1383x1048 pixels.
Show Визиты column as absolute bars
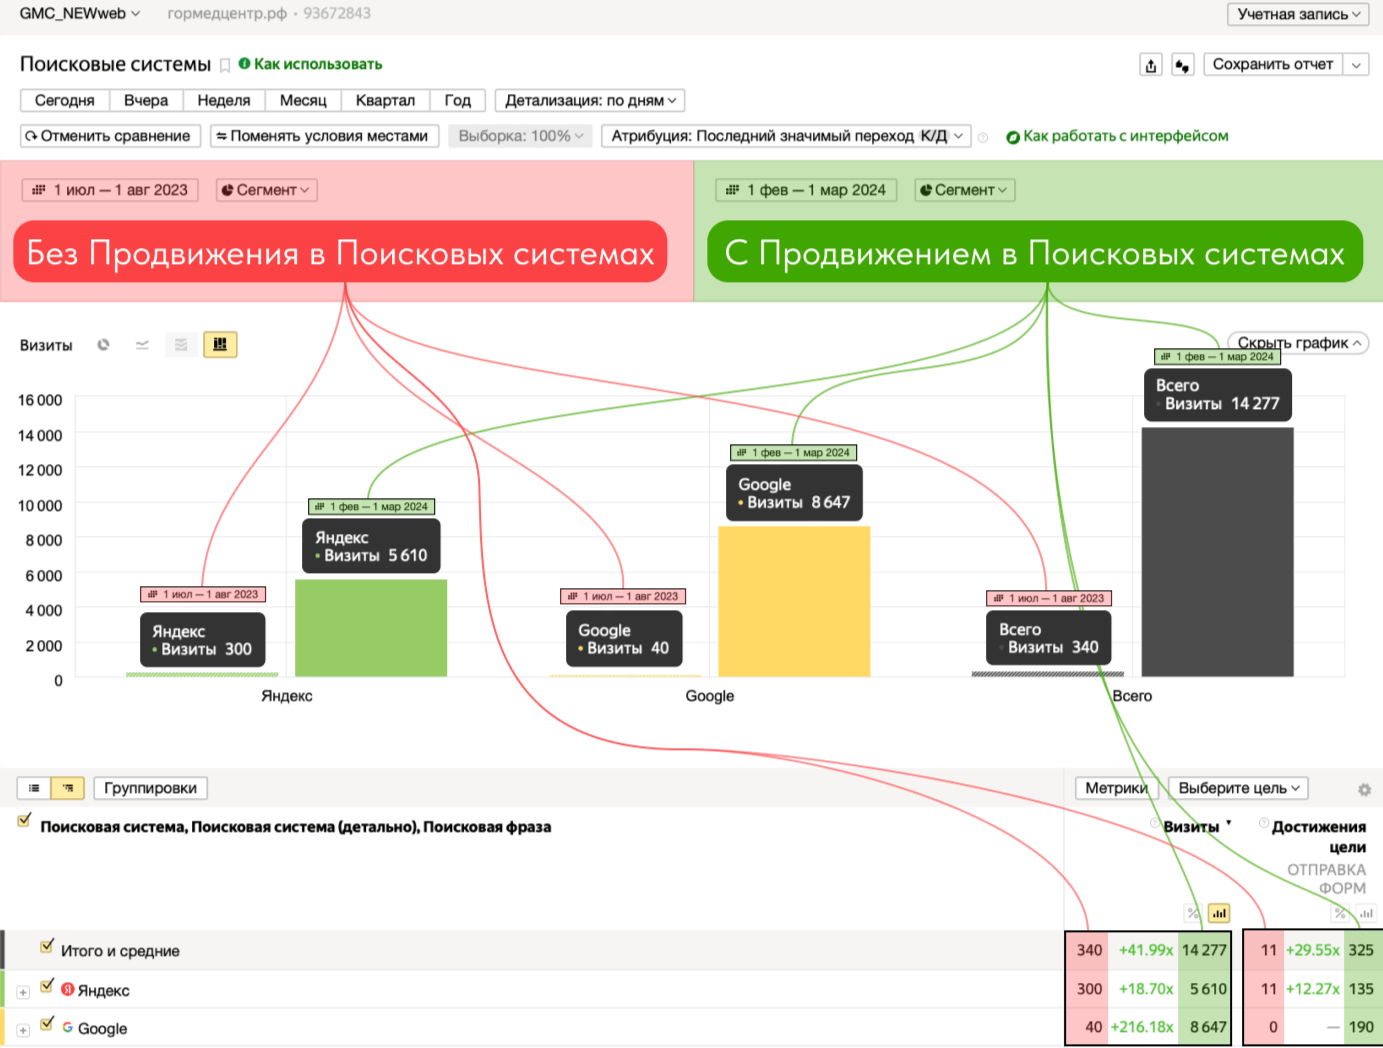point(1219,913)
